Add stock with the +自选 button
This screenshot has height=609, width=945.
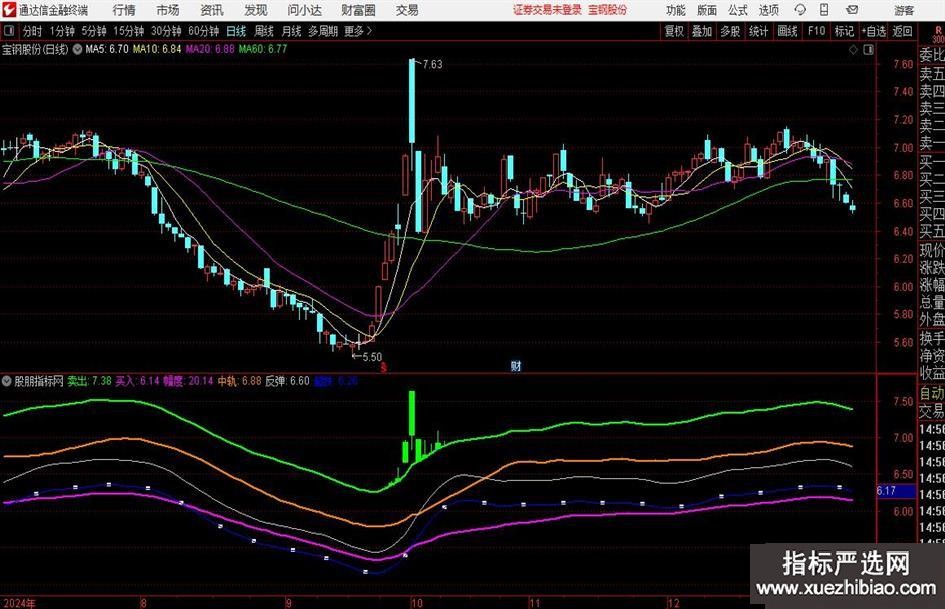click(873, 31)
